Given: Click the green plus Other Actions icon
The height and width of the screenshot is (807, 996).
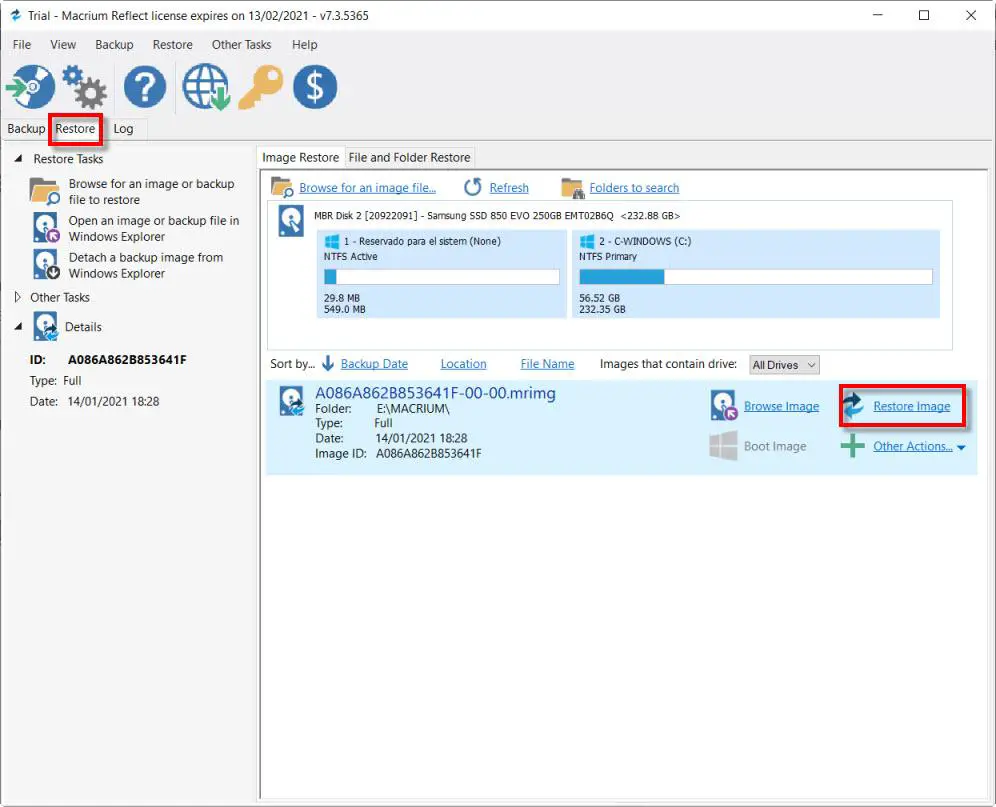Looking at the screenshot, I should point(852,446).
